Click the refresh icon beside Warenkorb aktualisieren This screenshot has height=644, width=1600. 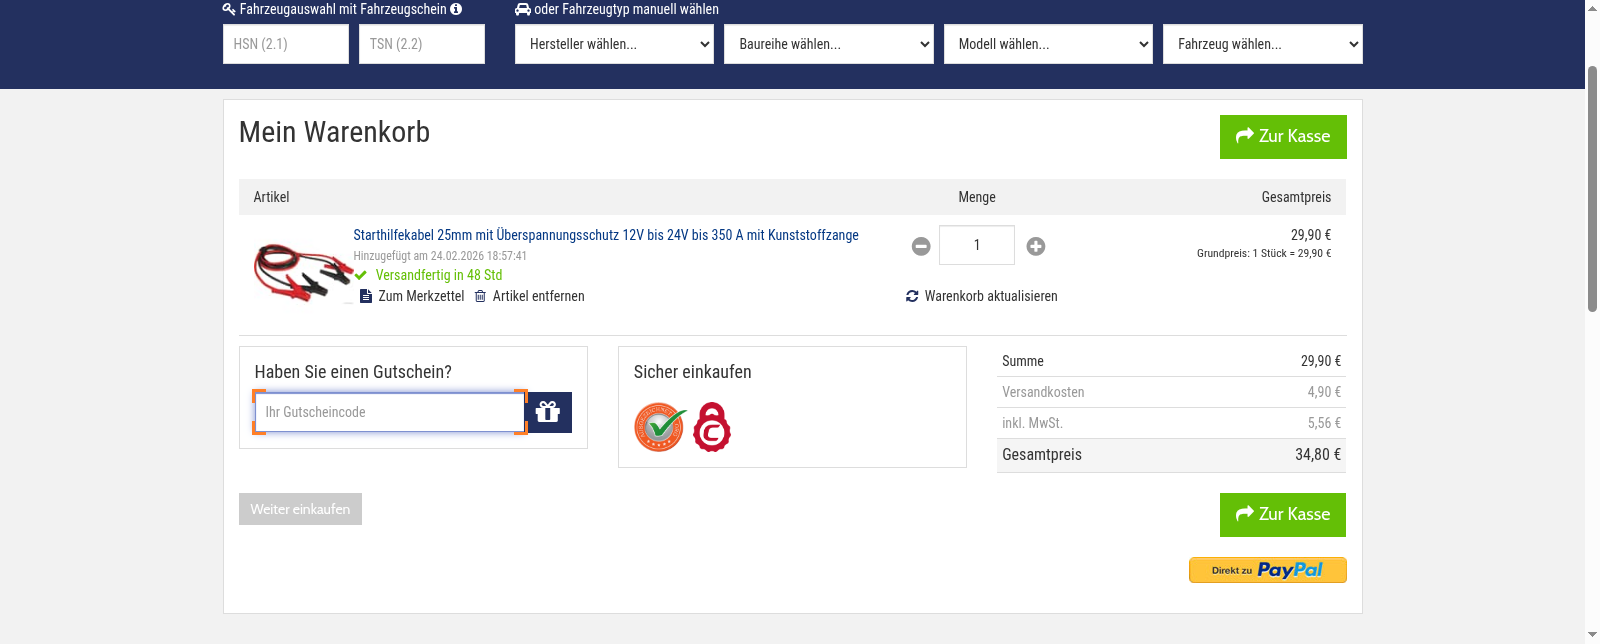912,296
